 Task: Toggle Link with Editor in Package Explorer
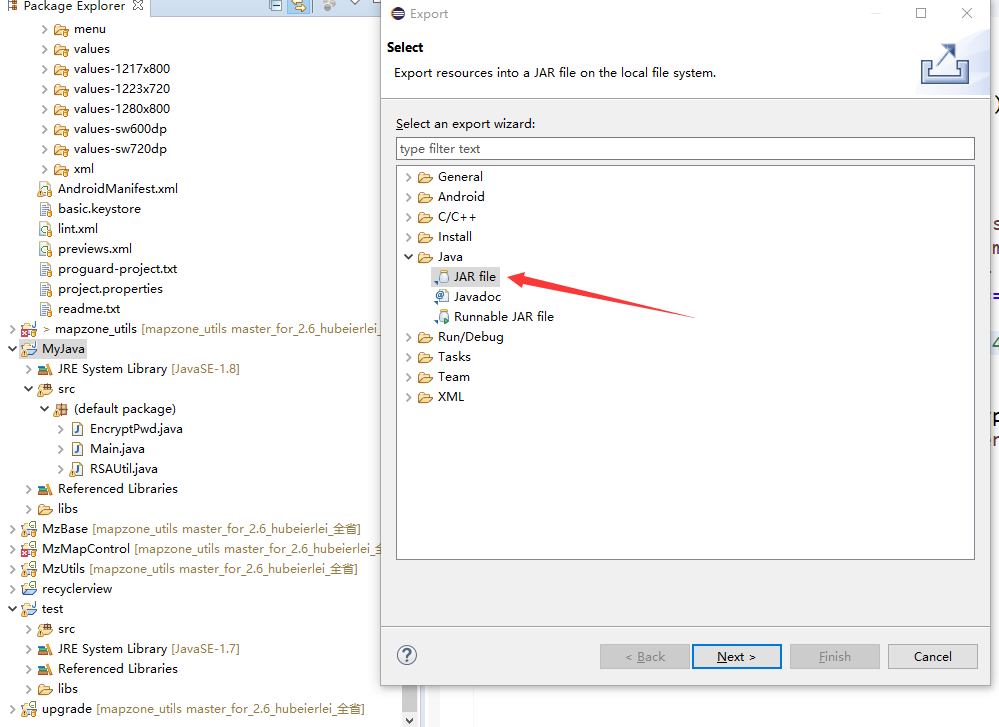(299, 6)
